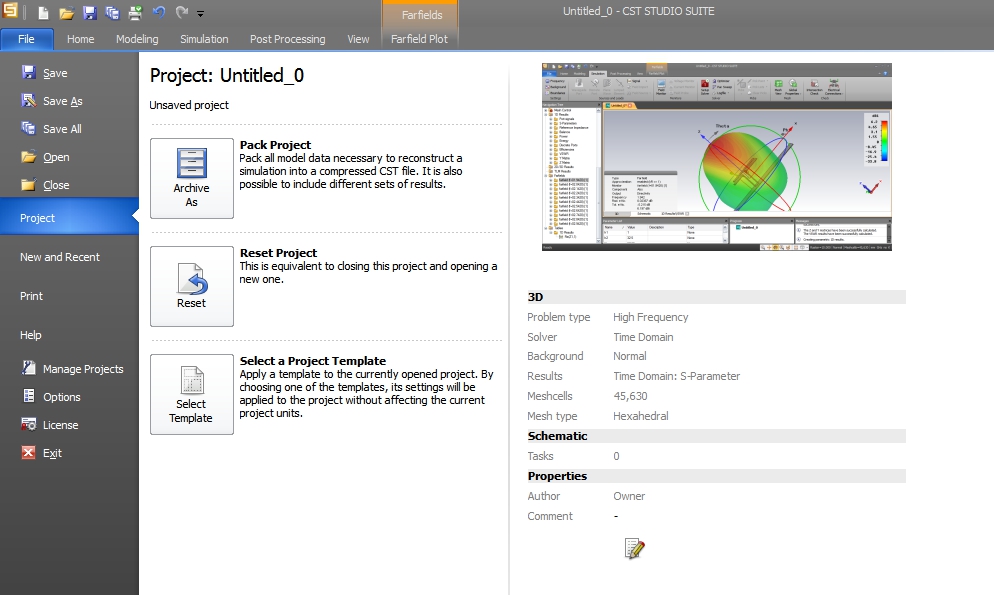Select Help in the sidebar
Viewport: 994px width, 595px height.
click(30, 335)
